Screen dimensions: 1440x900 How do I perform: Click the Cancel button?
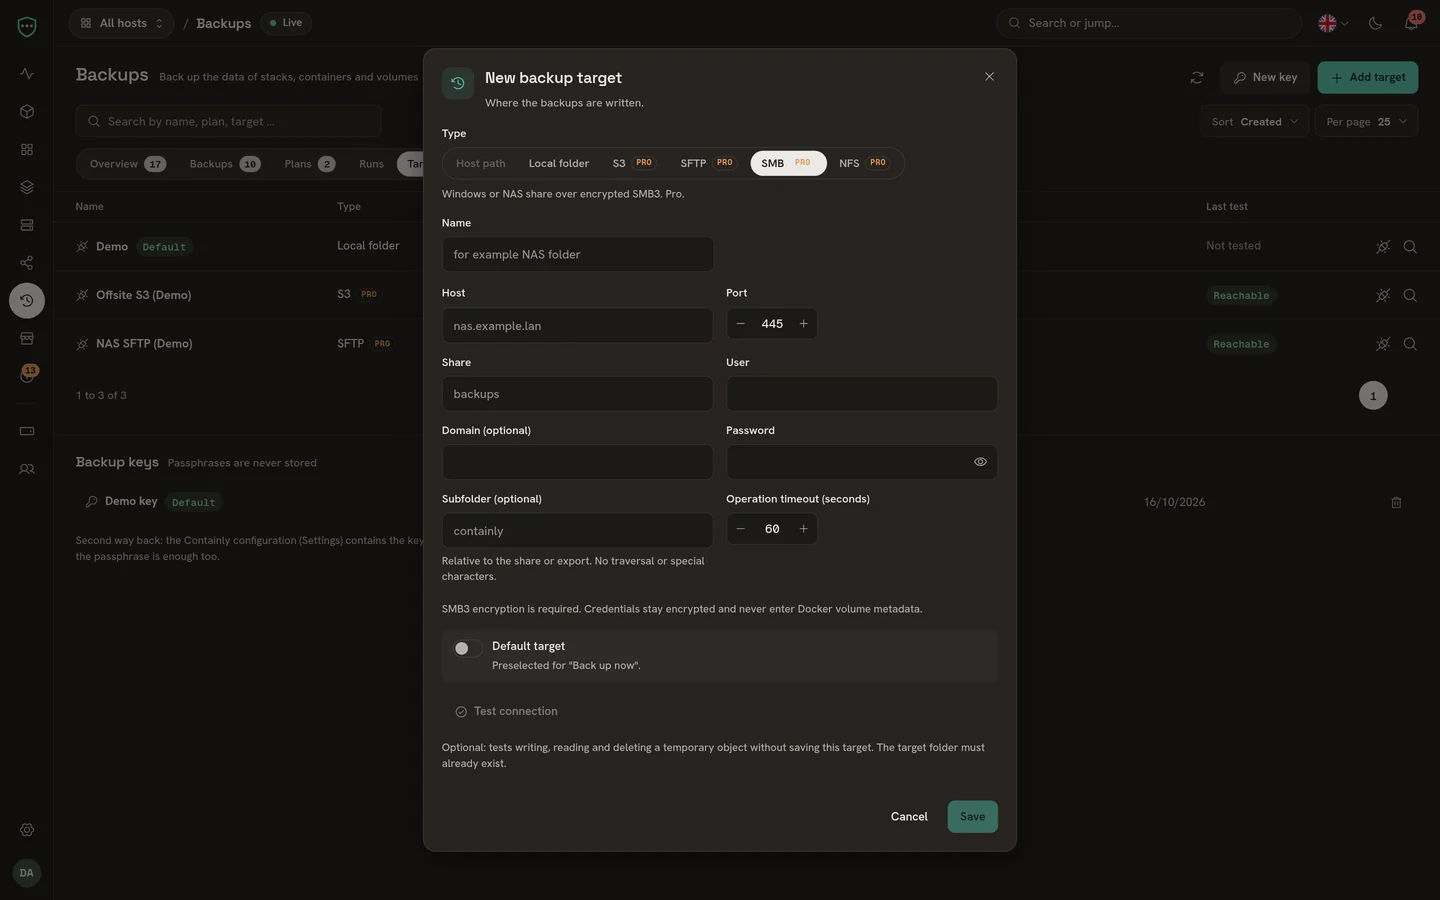(x=909, y=817)
